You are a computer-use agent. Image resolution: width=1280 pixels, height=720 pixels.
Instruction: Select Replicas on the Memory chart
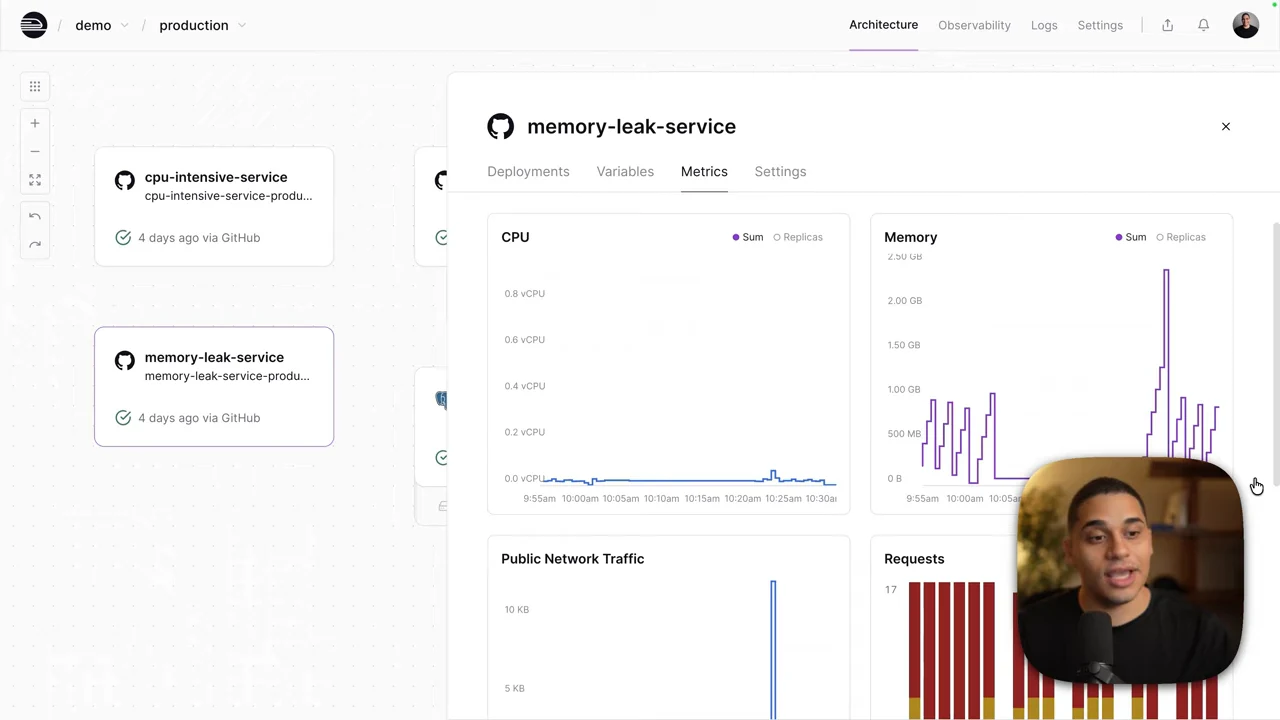1181,237
